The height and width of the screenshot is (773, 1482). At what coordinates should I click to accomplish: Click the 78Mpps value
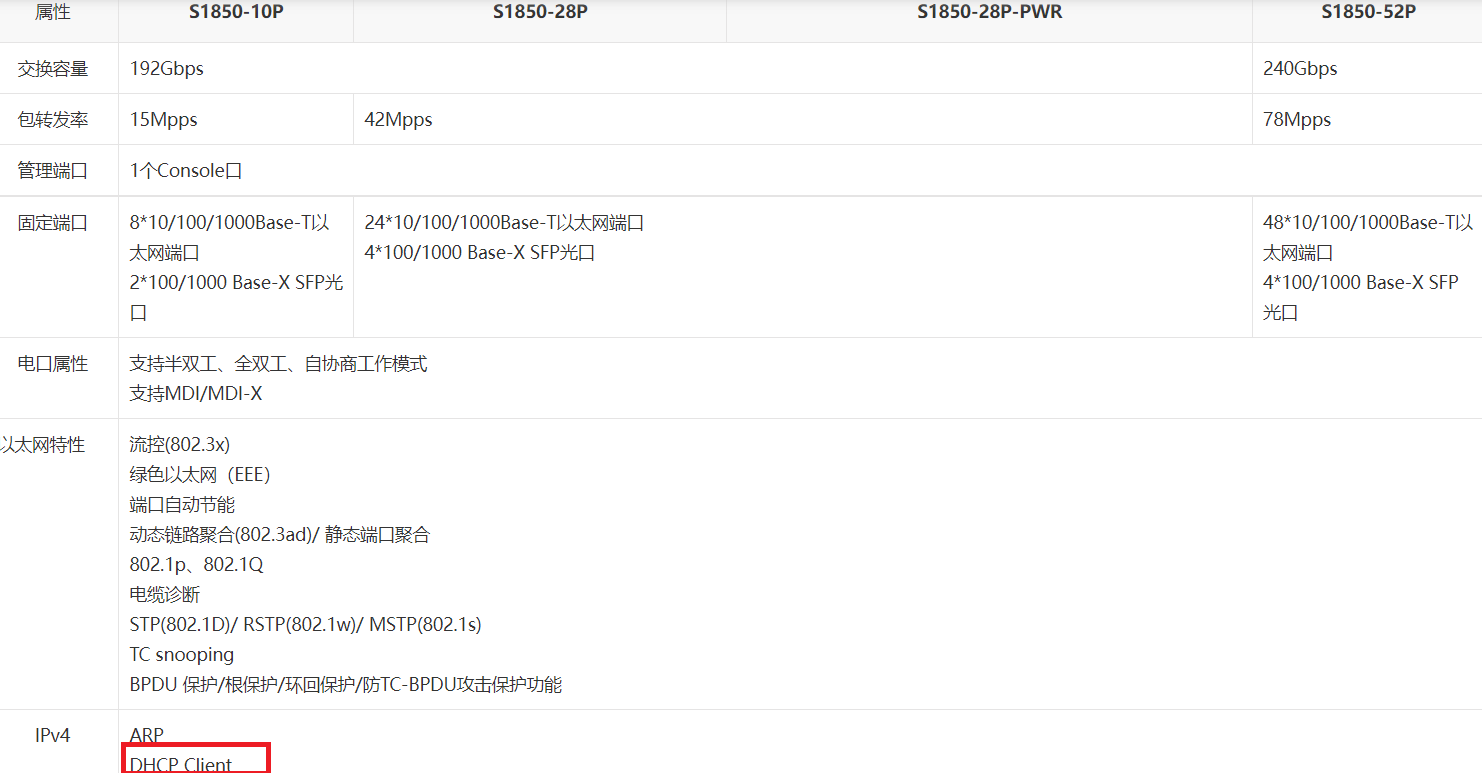point(1297,120)
